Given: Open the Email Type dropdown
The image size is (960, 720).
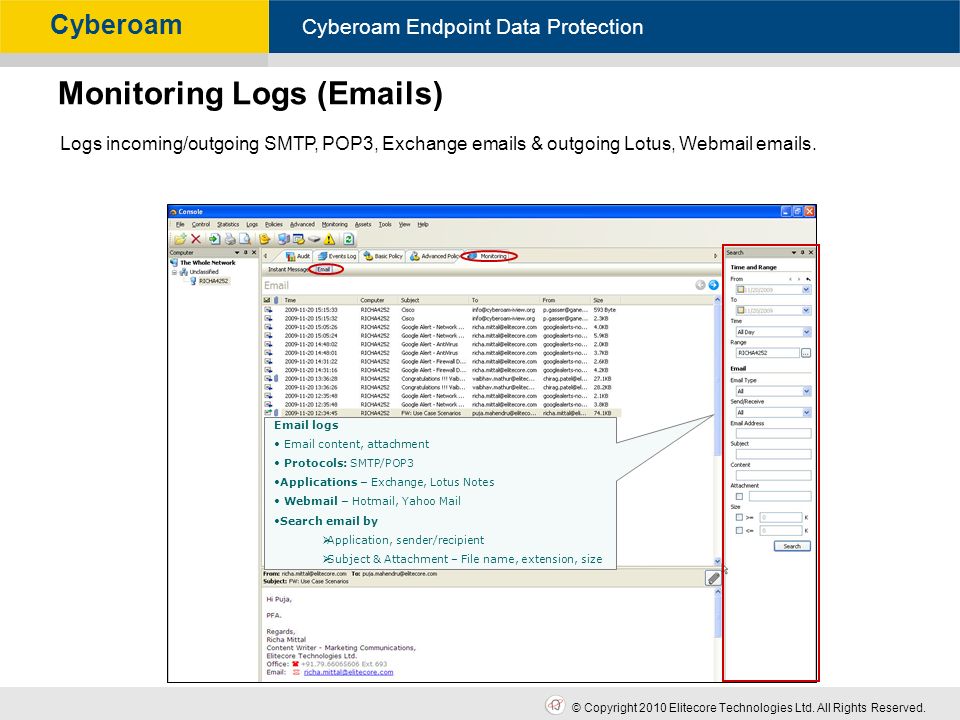Looking at the screenshot, I should pyautogui.click(x=806, y=391).
